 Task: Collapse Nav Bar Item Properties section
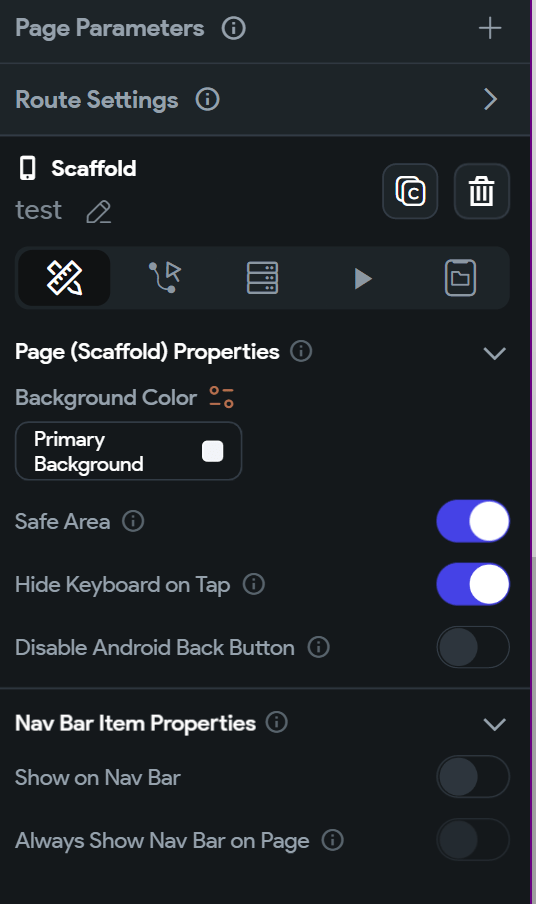pos(494,724)
